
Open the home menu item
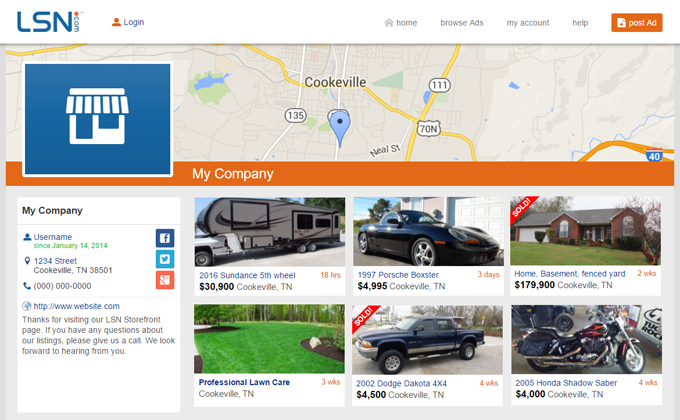tap(401, 23)
